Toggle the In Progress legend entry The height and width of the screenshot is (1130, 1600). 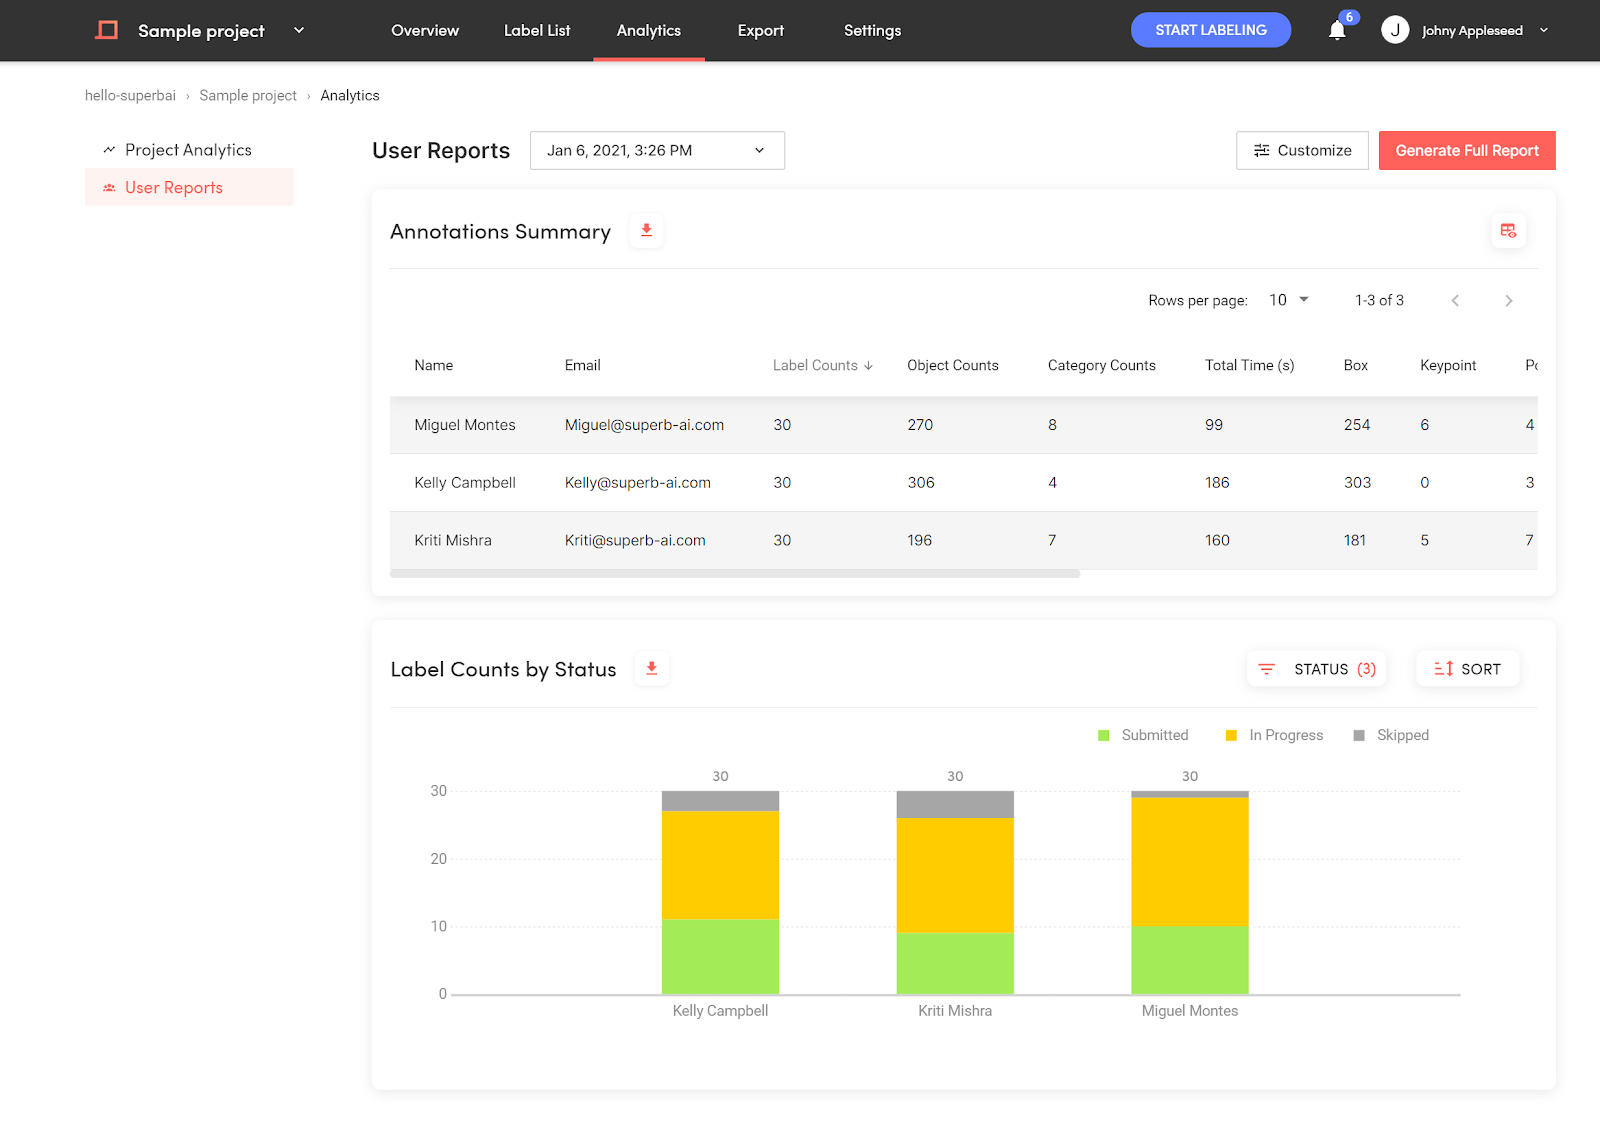pos(1274,735)
